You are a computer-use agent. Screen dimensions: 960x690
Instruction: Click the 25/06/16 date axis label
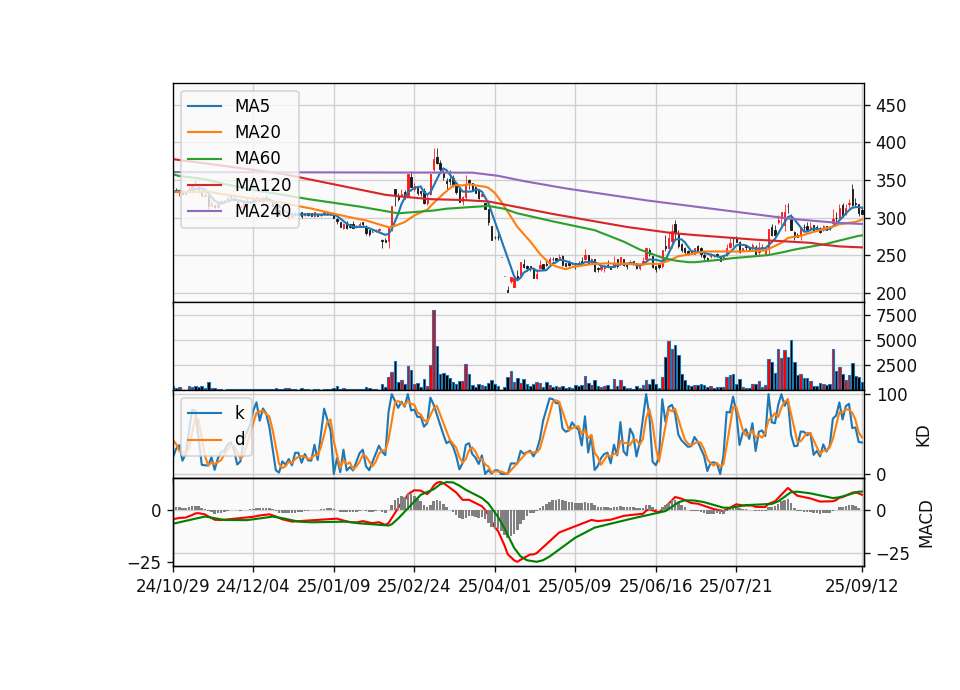pos(656,586)
